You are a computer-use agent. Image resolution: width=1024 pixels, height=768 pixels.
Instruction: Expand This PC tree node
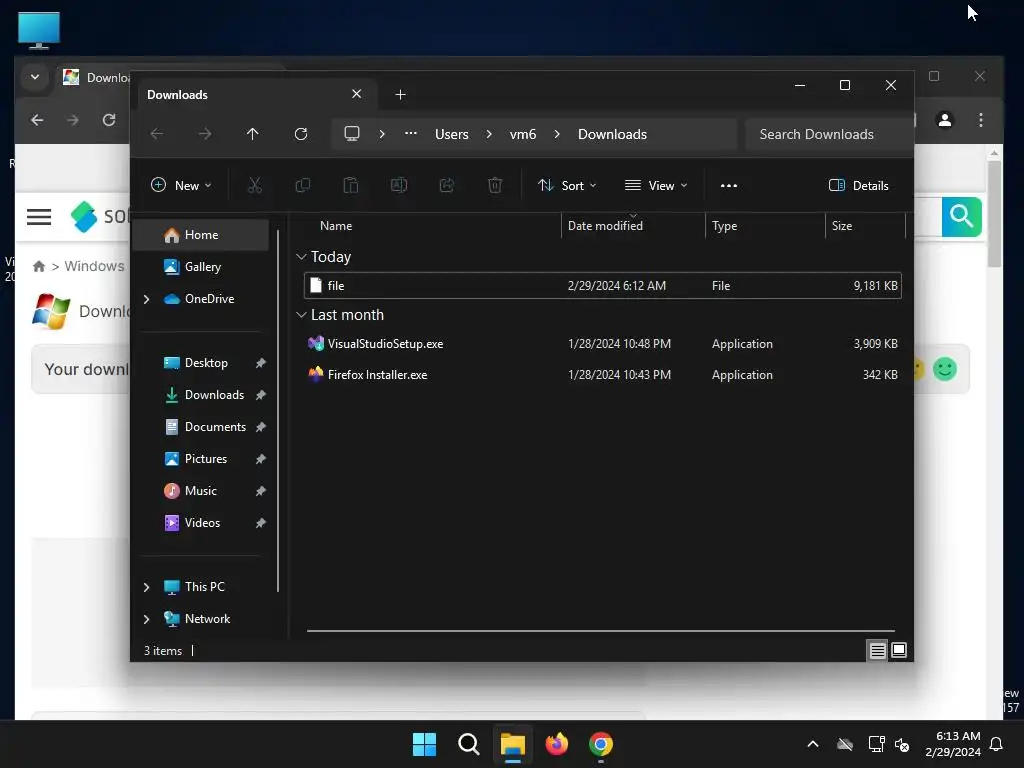pos(146,587)
